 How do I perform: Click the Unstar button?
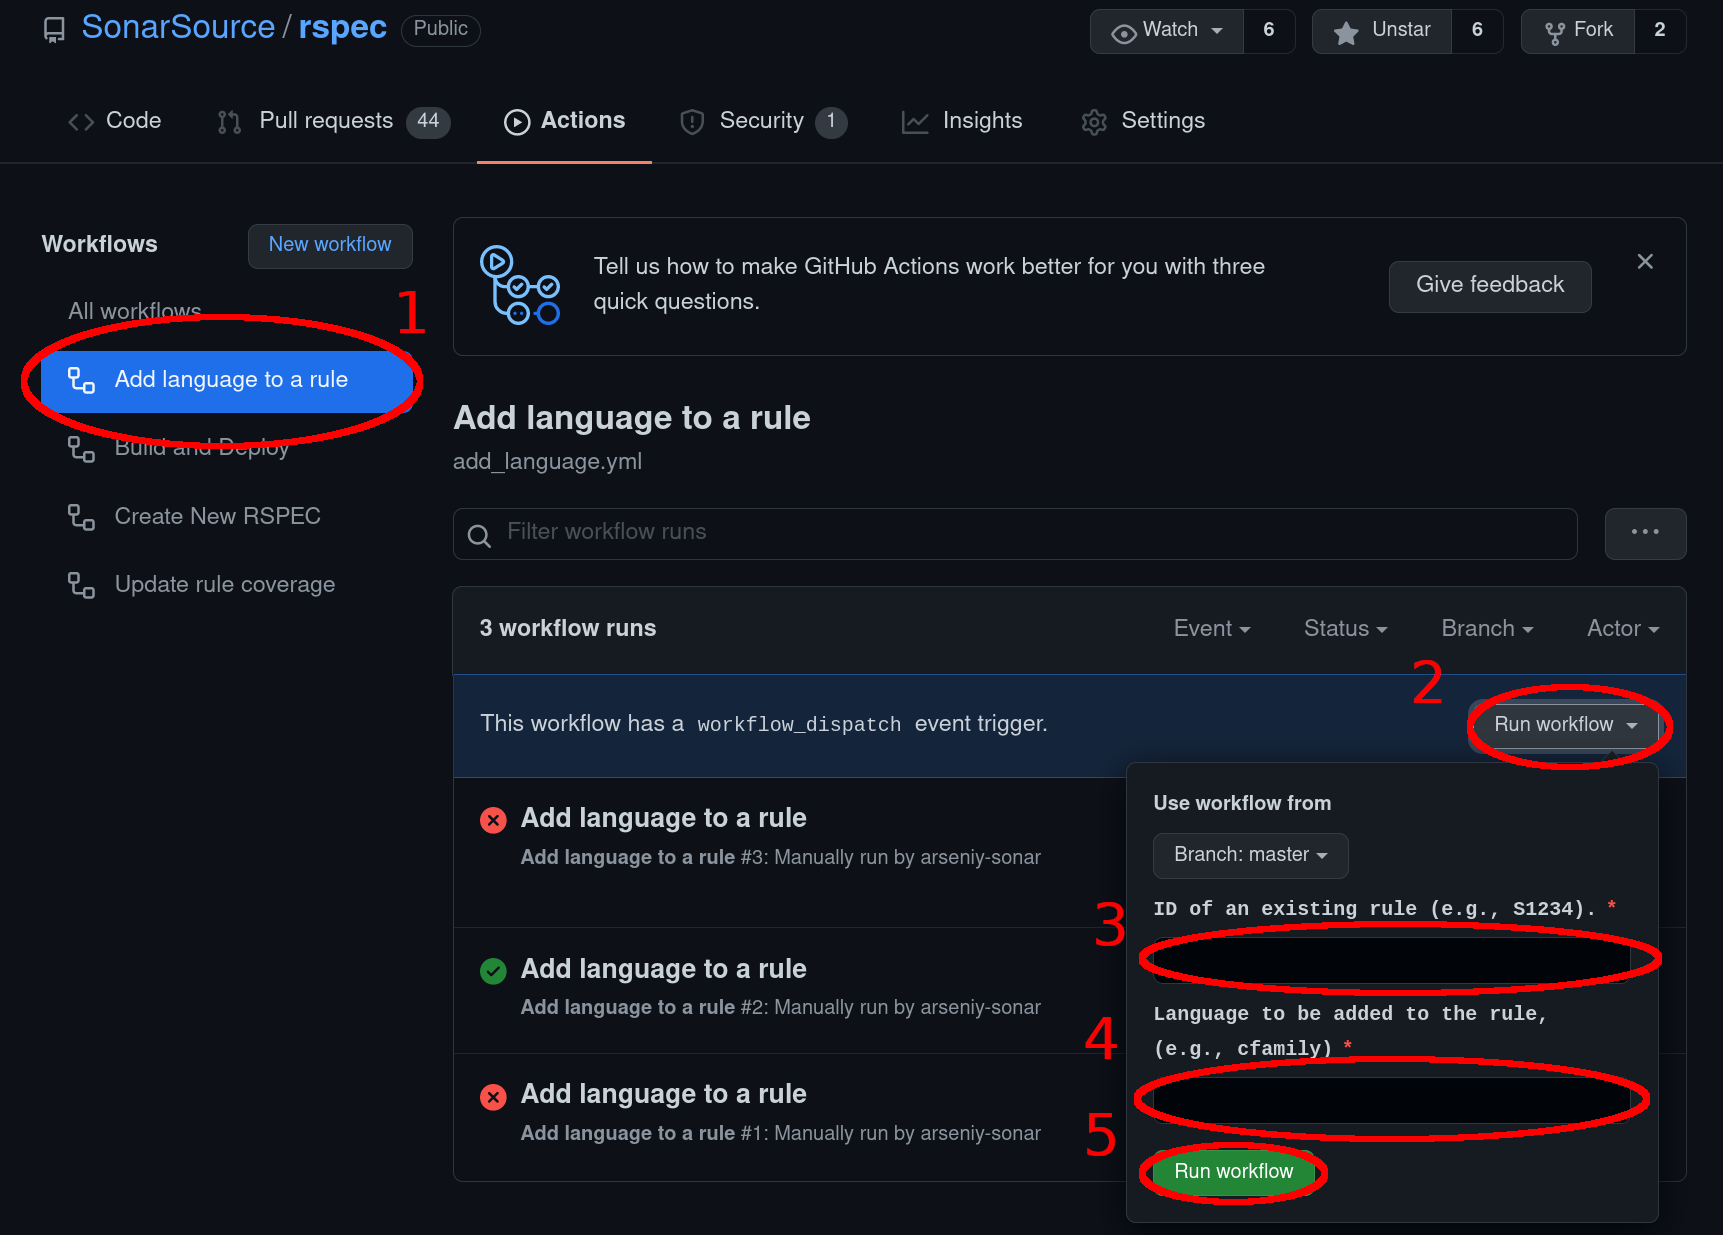pos(1382,31)
